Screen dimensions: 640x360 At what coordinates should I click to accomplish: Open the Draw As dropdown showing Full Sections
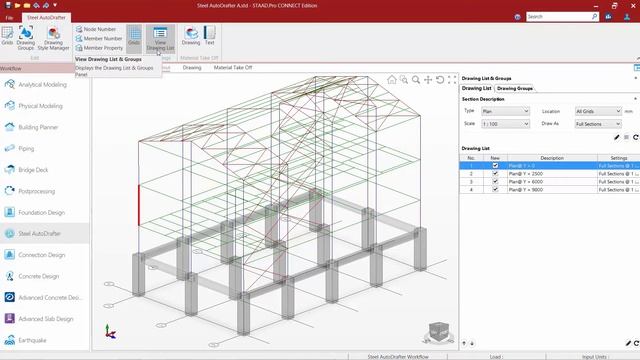tap(598, 124)
